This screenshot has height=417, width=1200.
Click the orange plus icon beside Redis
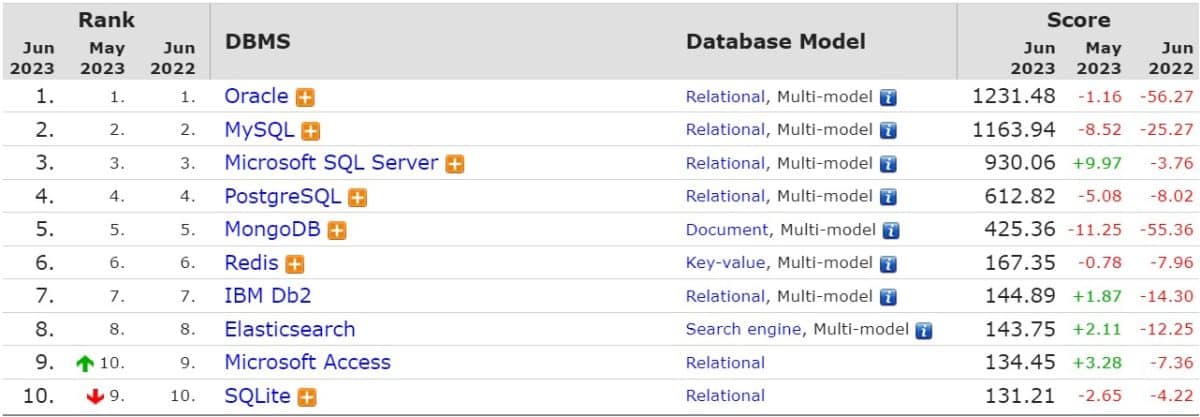tap(295, 264)
